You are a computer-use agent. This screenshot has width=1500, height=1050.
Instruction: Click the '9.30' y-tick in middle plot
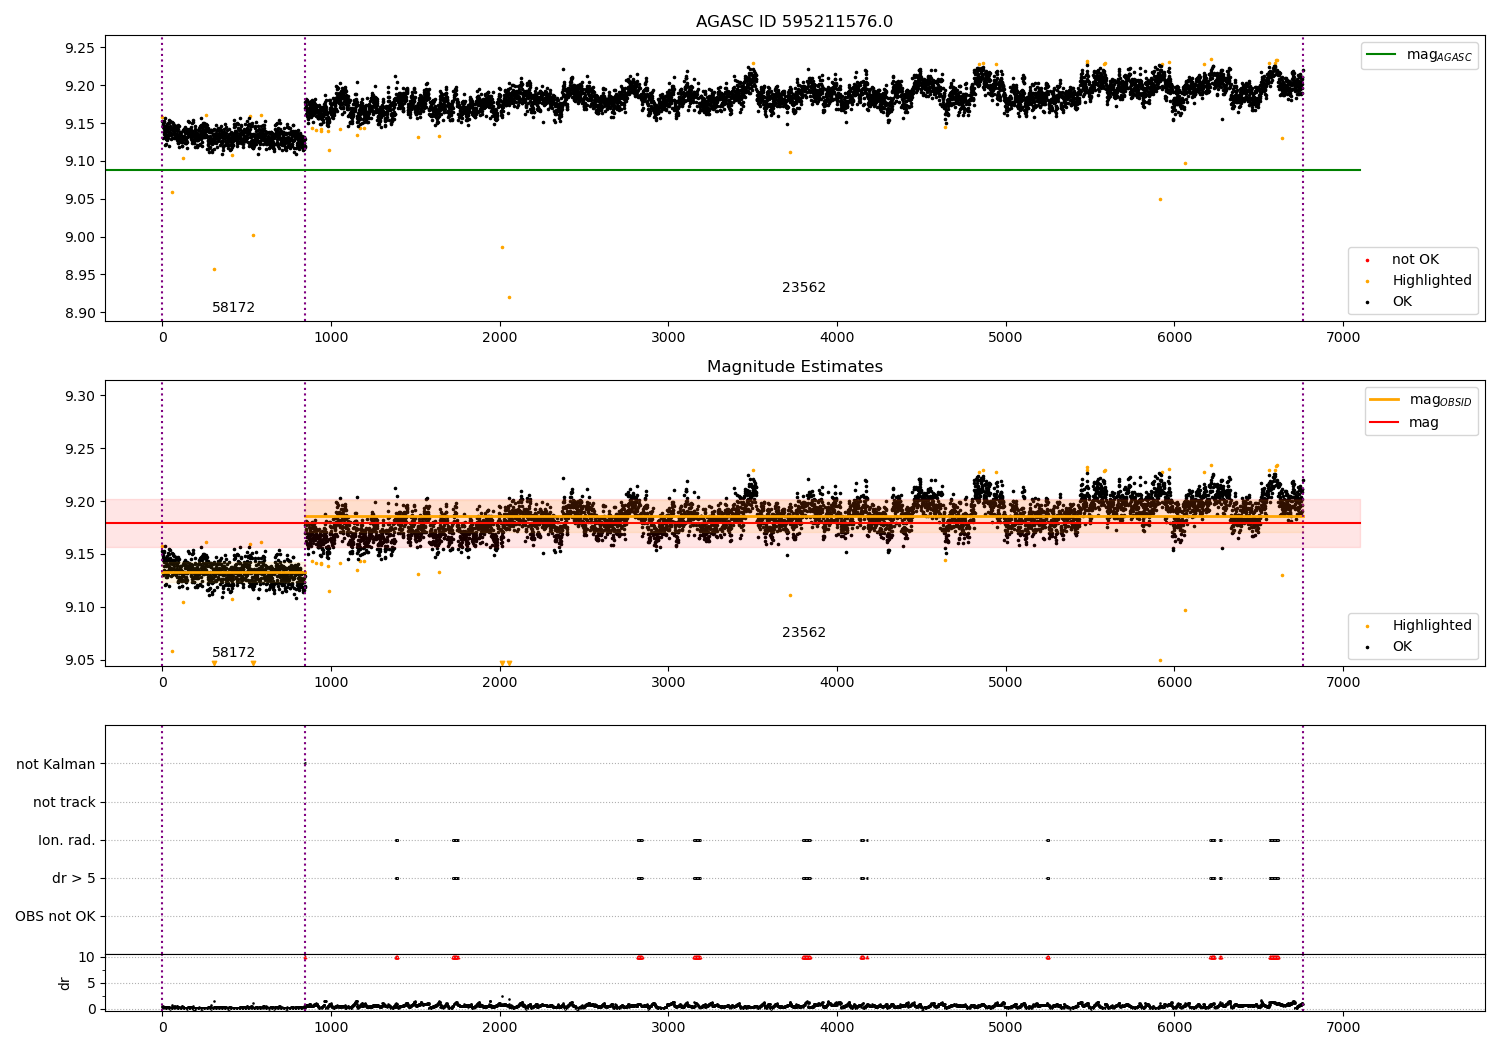pyautogui.click(x=79, y=397)
